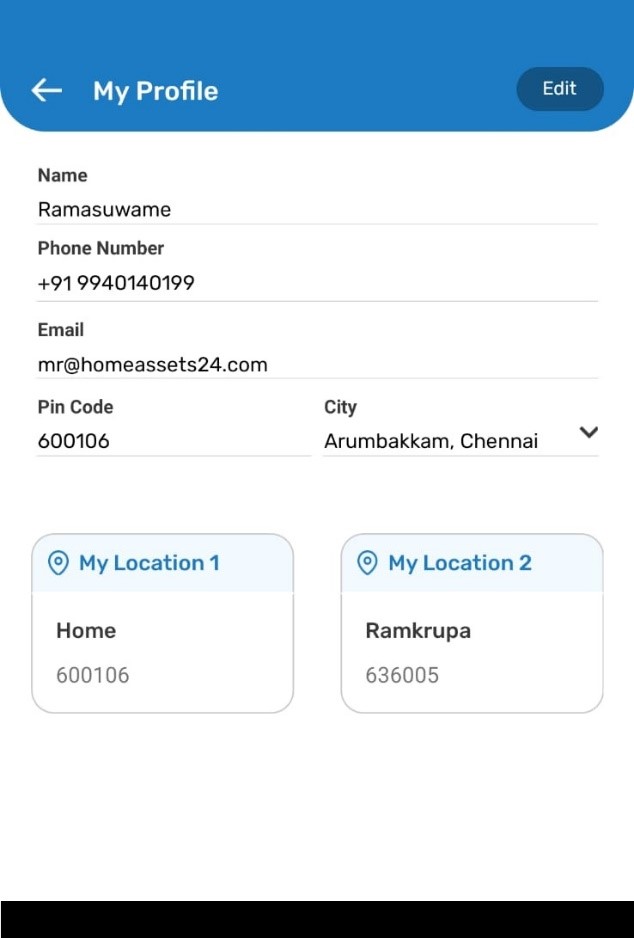Tap pin code 636005 under Ramkrupa
This screenshot has height=938, width=634.
(x=402, y=675)
